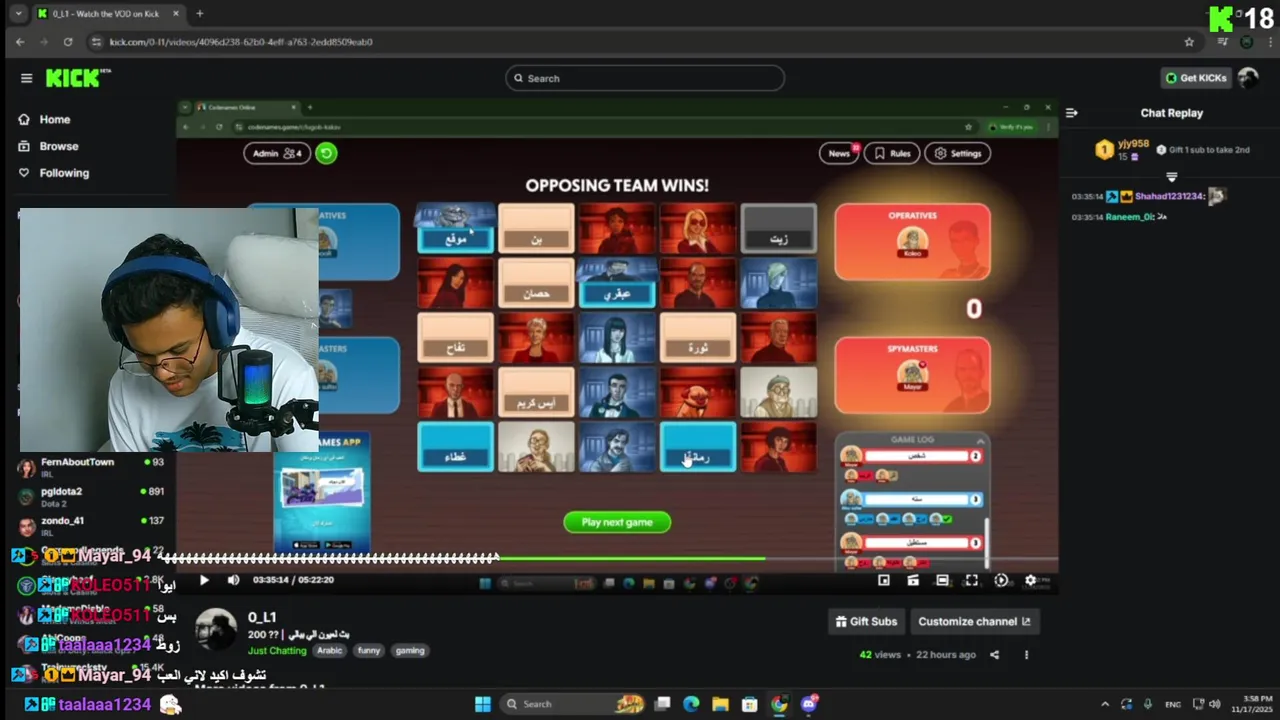The width and height of the screenshot is (1280, 720).
Task: Collapse the Game Log panel
Action: 980,440
